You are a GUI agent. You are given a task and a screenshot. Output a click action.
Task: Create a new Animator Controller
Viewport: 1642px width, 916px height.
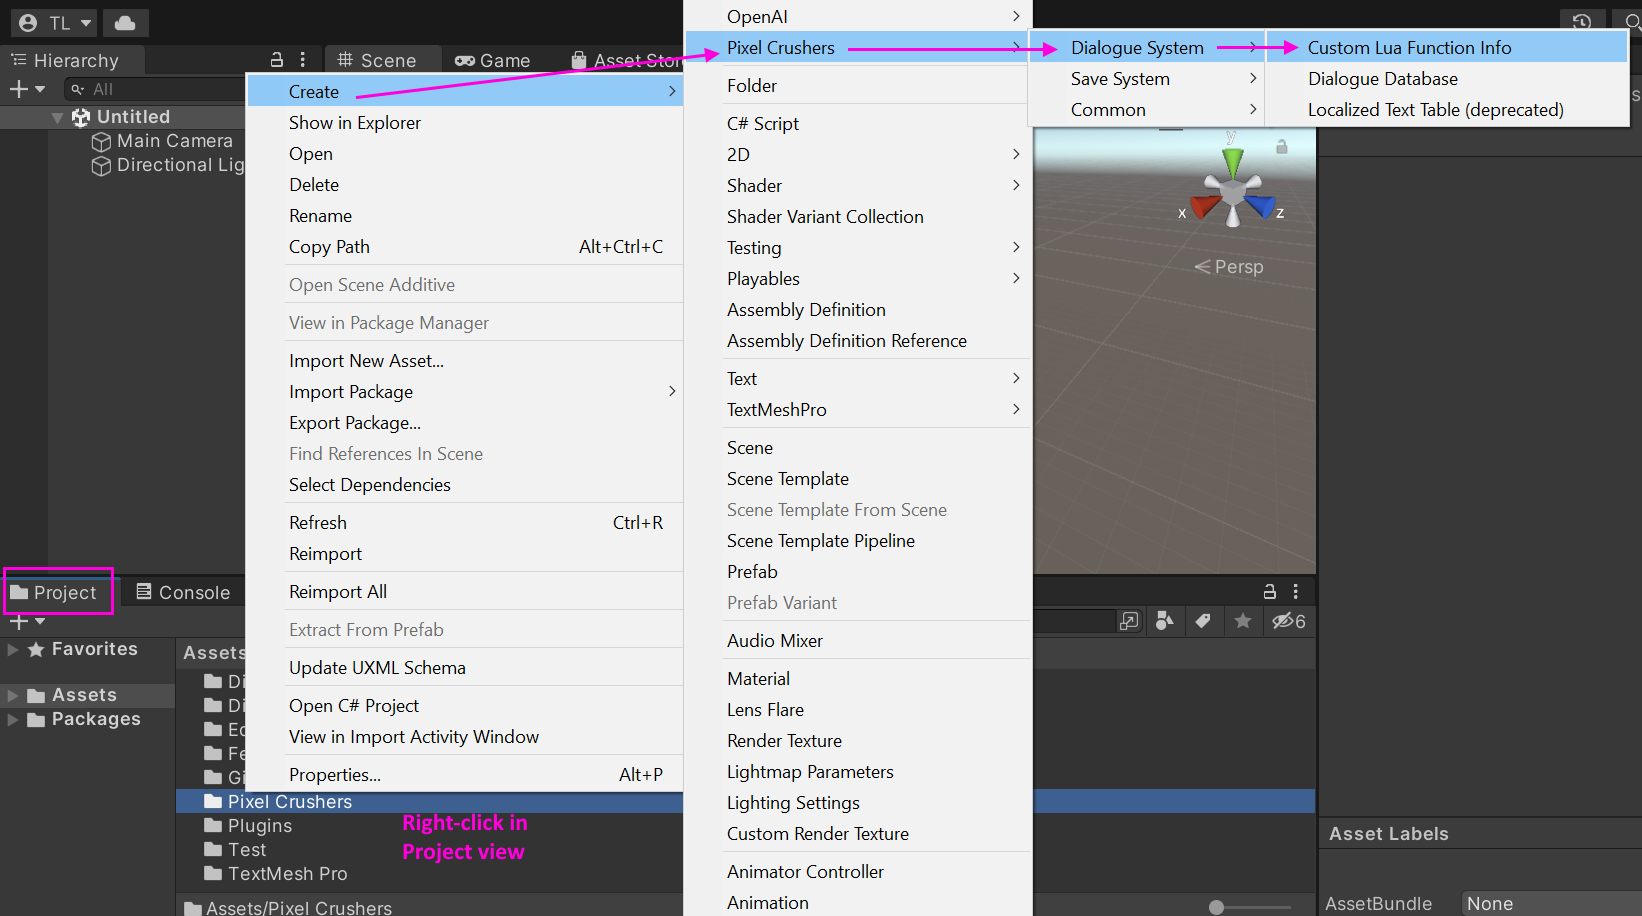(857, 871)
